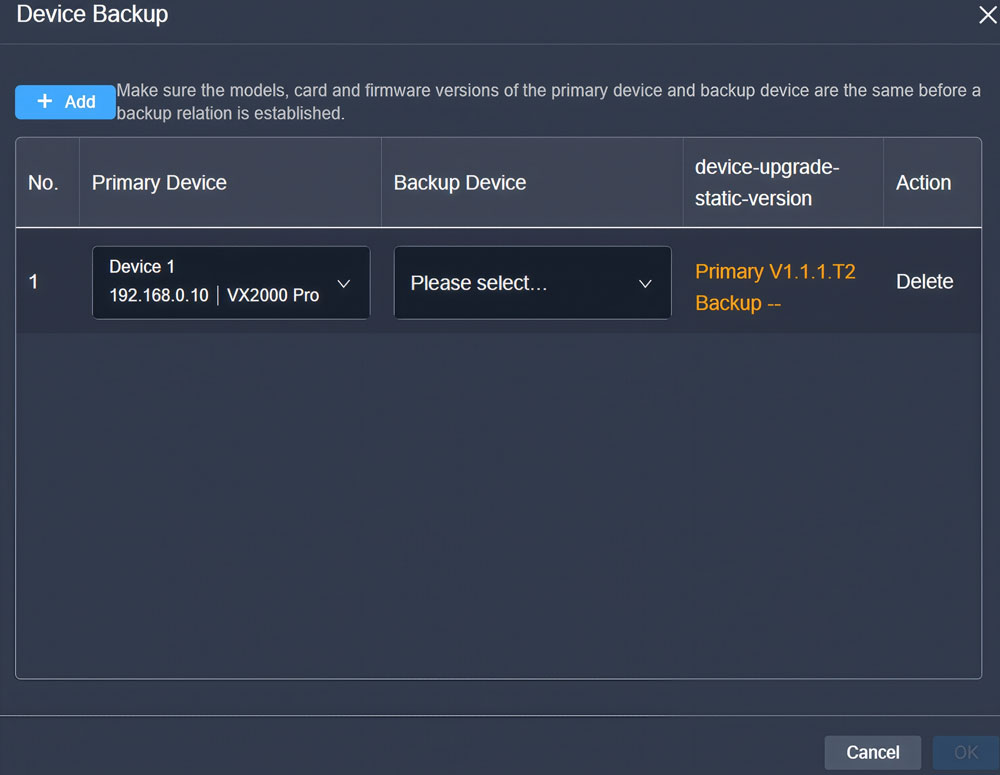Click the chevron arrow beside 'Please select...'
Viewport: 1000px width, 775px height.
coord(645,284)
